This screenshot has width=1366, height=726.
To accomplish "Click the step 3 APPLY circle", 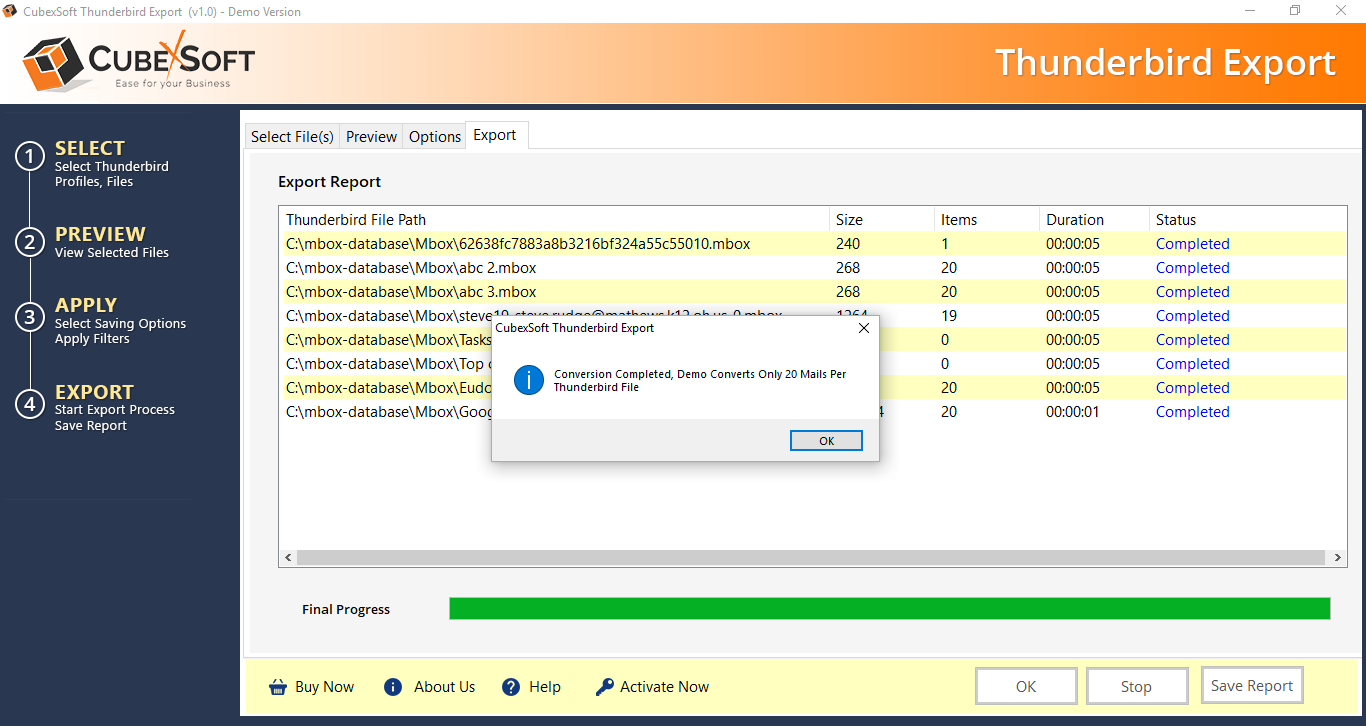I will coord(30,317).
